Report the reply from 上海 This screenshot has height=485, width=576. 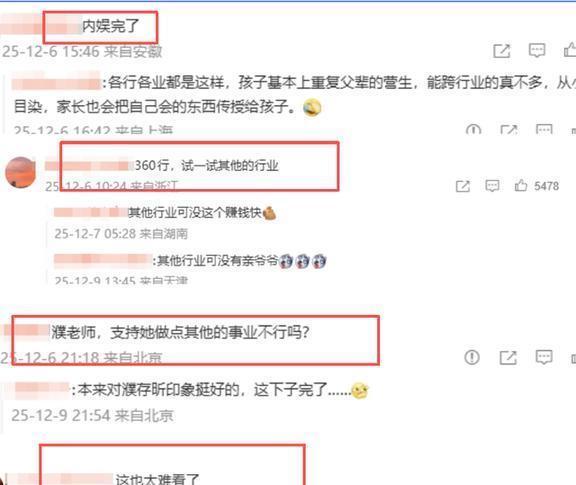click(x=474, y=129)
